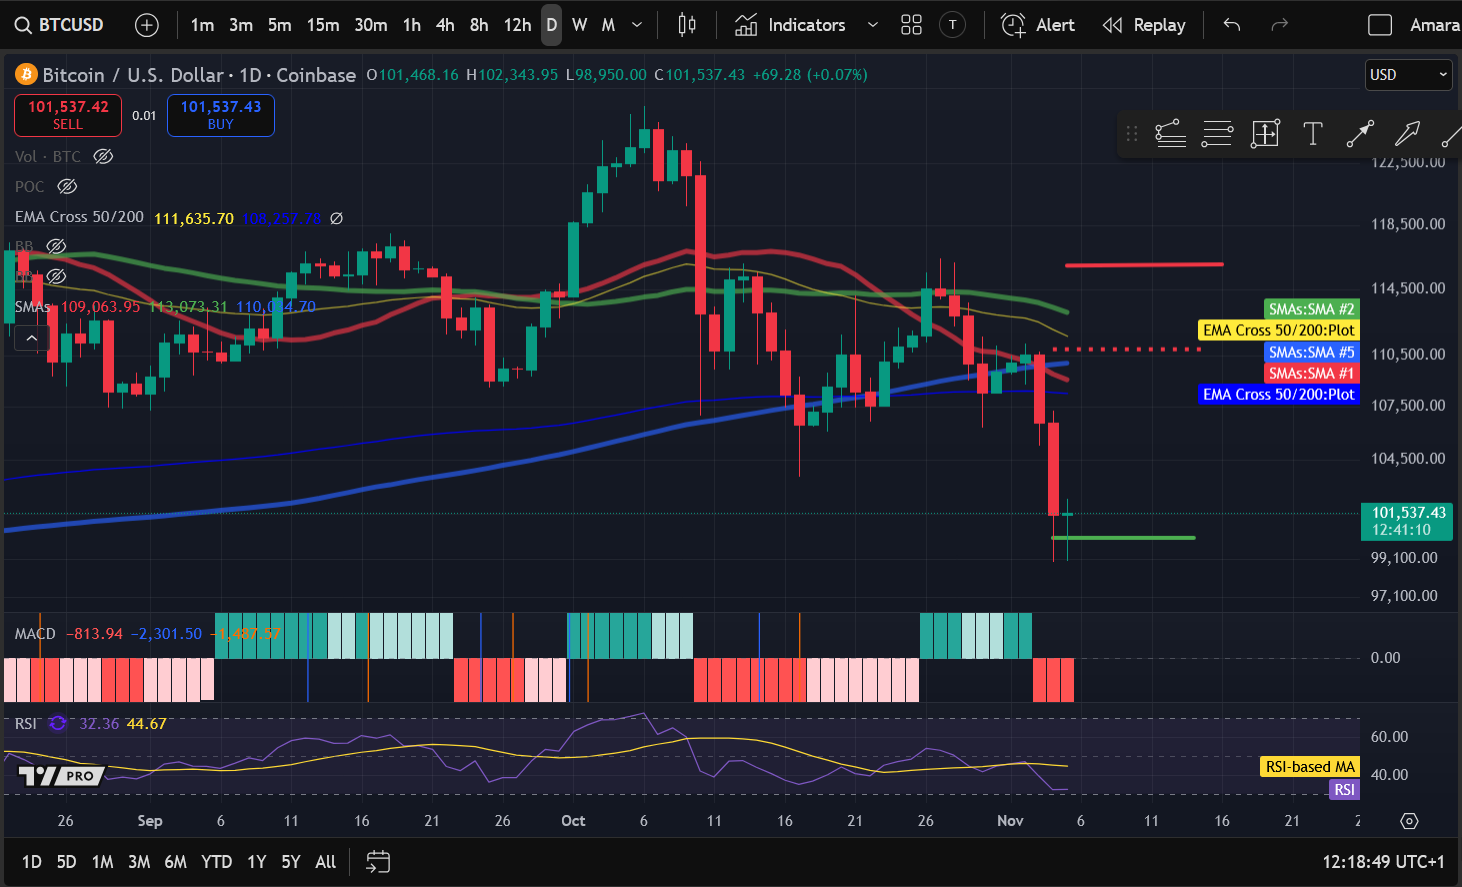1462x887 pixels.
Task: Open the chart layout grid icon
Action: pos(911,24)
